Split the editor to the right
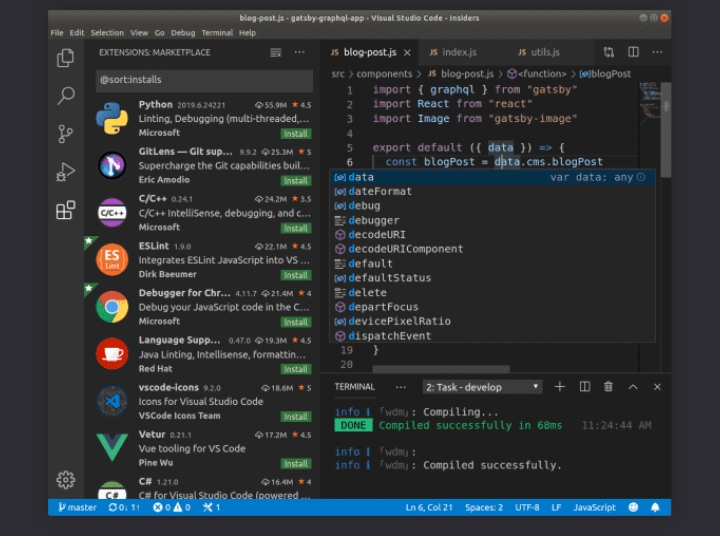 [x=633, y=52]
